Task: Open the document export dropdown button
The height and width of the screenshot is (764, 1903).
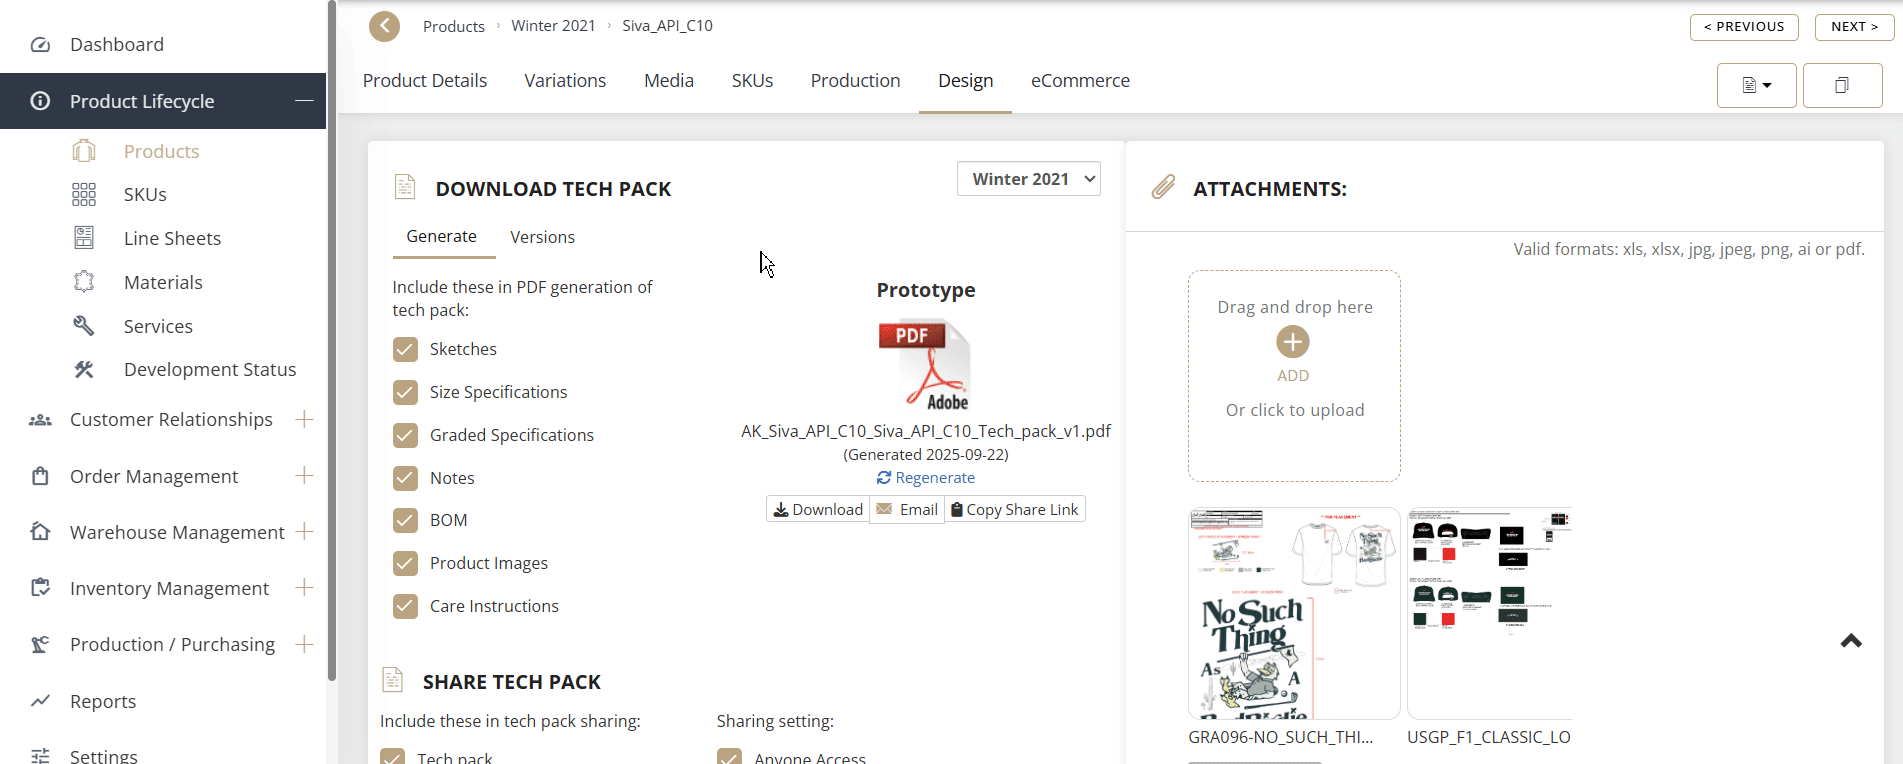Action: pyautogui.click(x=1756, y=85)
